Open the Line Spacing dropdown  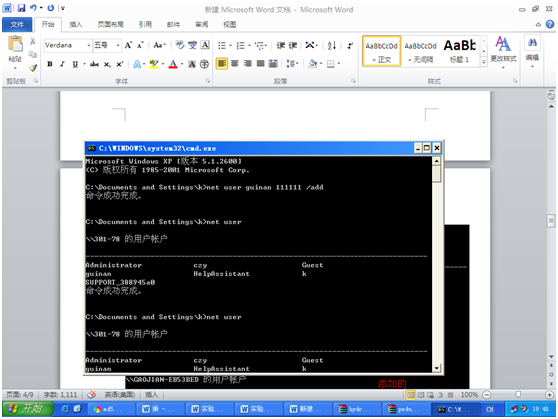[x=293, y=64]
